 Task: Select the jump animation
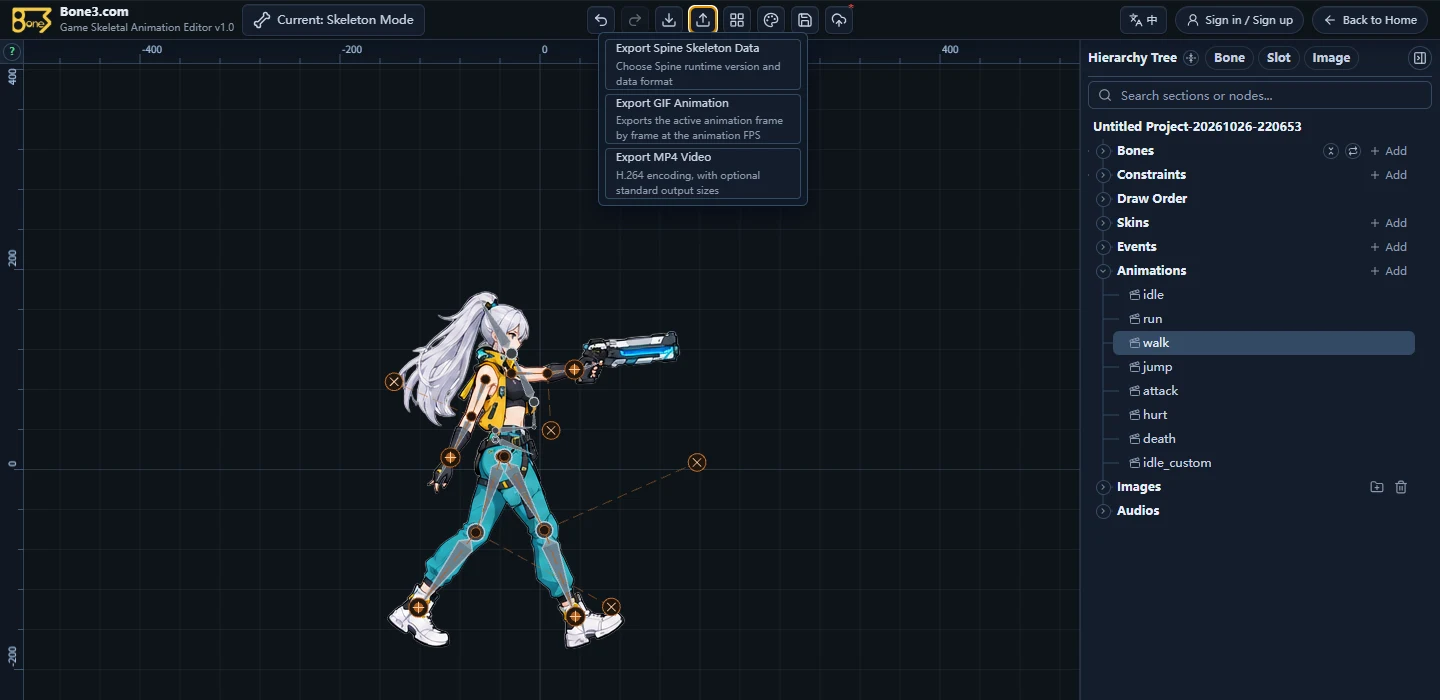(x=1264, y=367)
